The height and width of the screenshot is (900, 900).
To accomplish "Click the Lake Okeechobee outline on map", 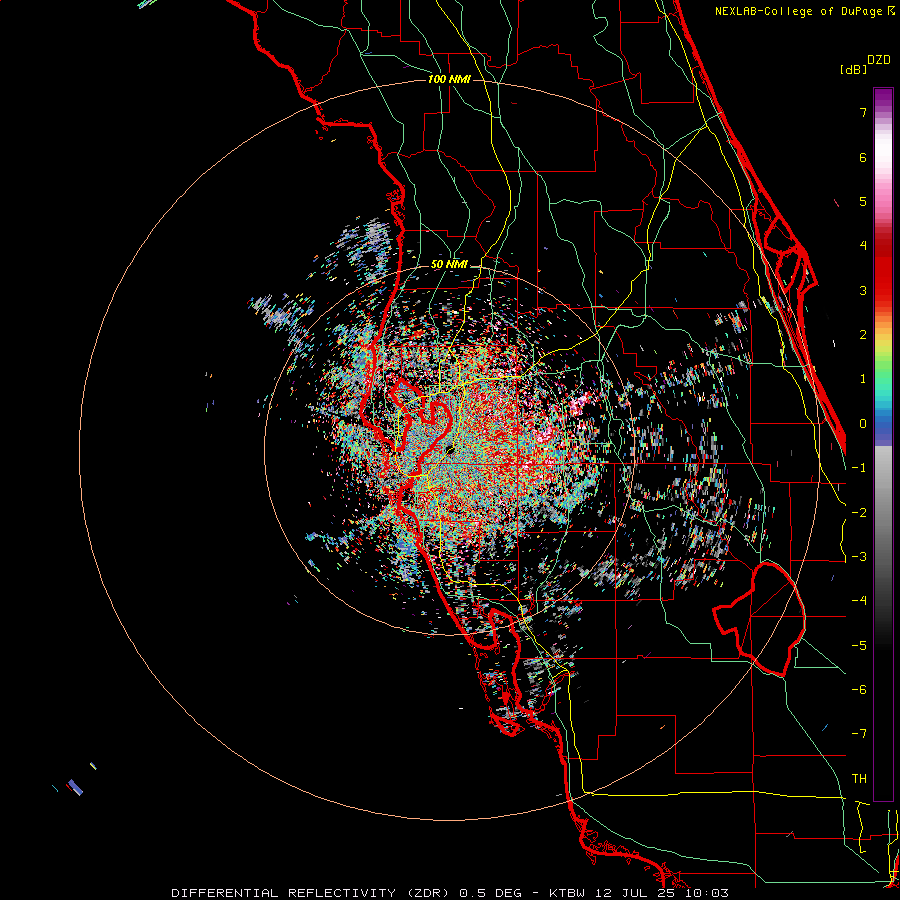I will (759, 619).
